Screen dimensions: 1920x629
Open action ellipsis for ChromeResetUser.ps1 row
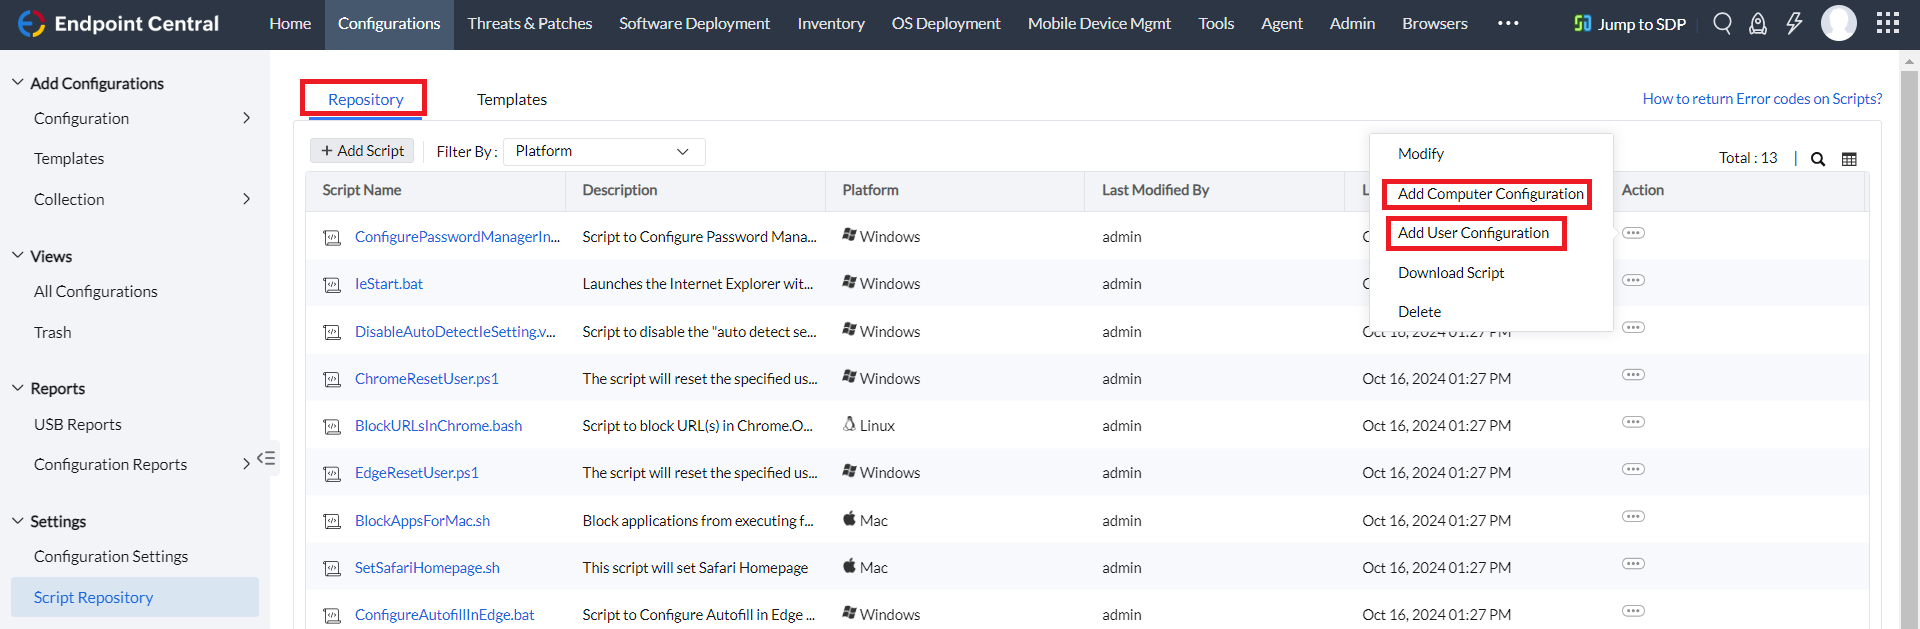coord(1633,375)
